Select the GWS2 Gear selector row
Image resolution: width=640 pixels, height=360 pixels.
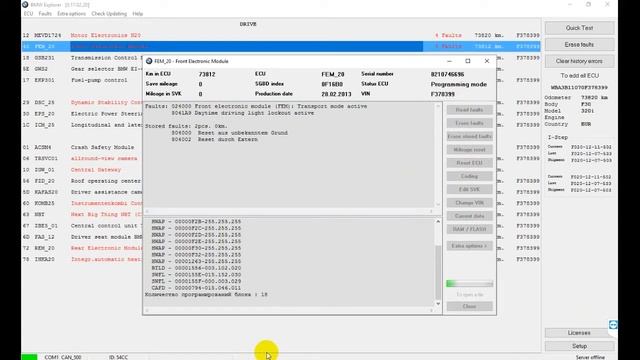coord(82,69)
